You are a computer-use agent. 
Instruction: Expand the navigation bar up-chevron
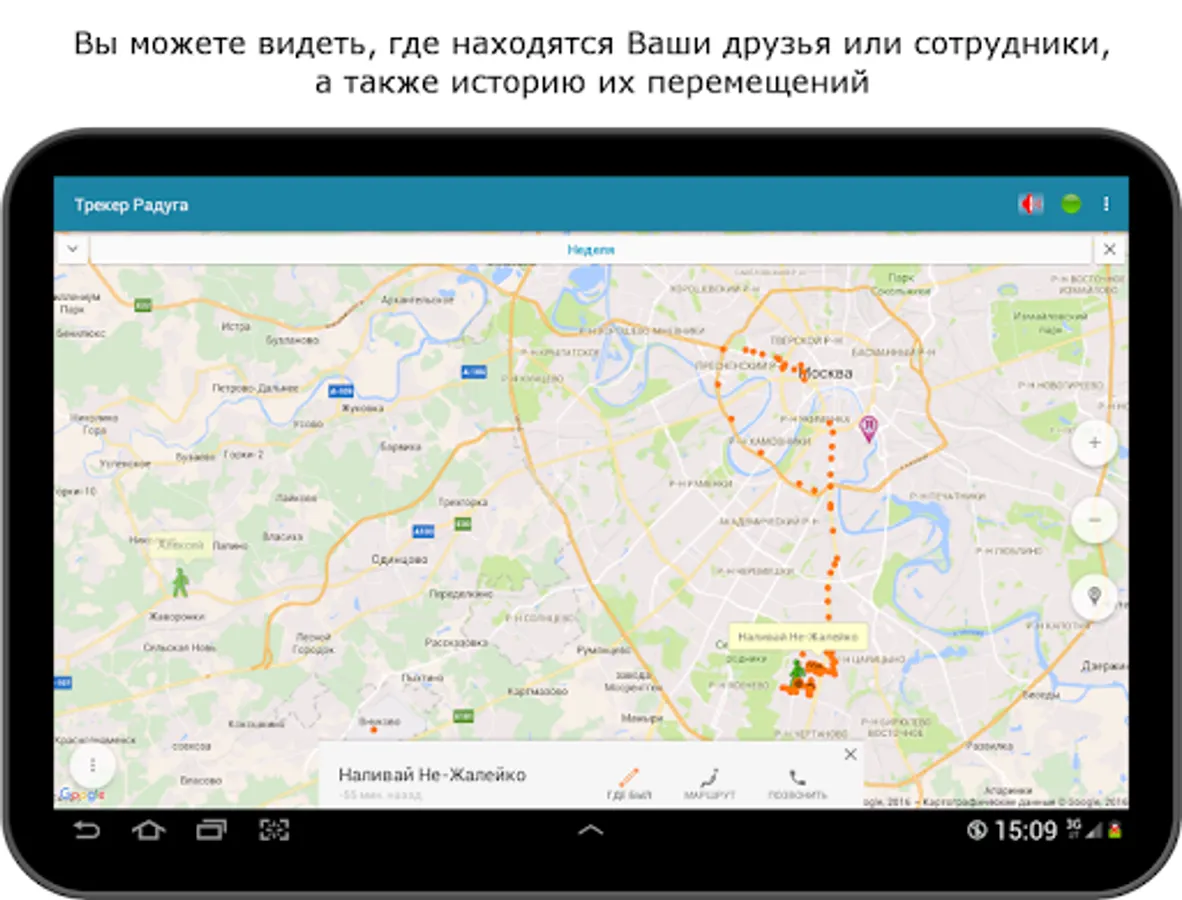tap(590, 831)
